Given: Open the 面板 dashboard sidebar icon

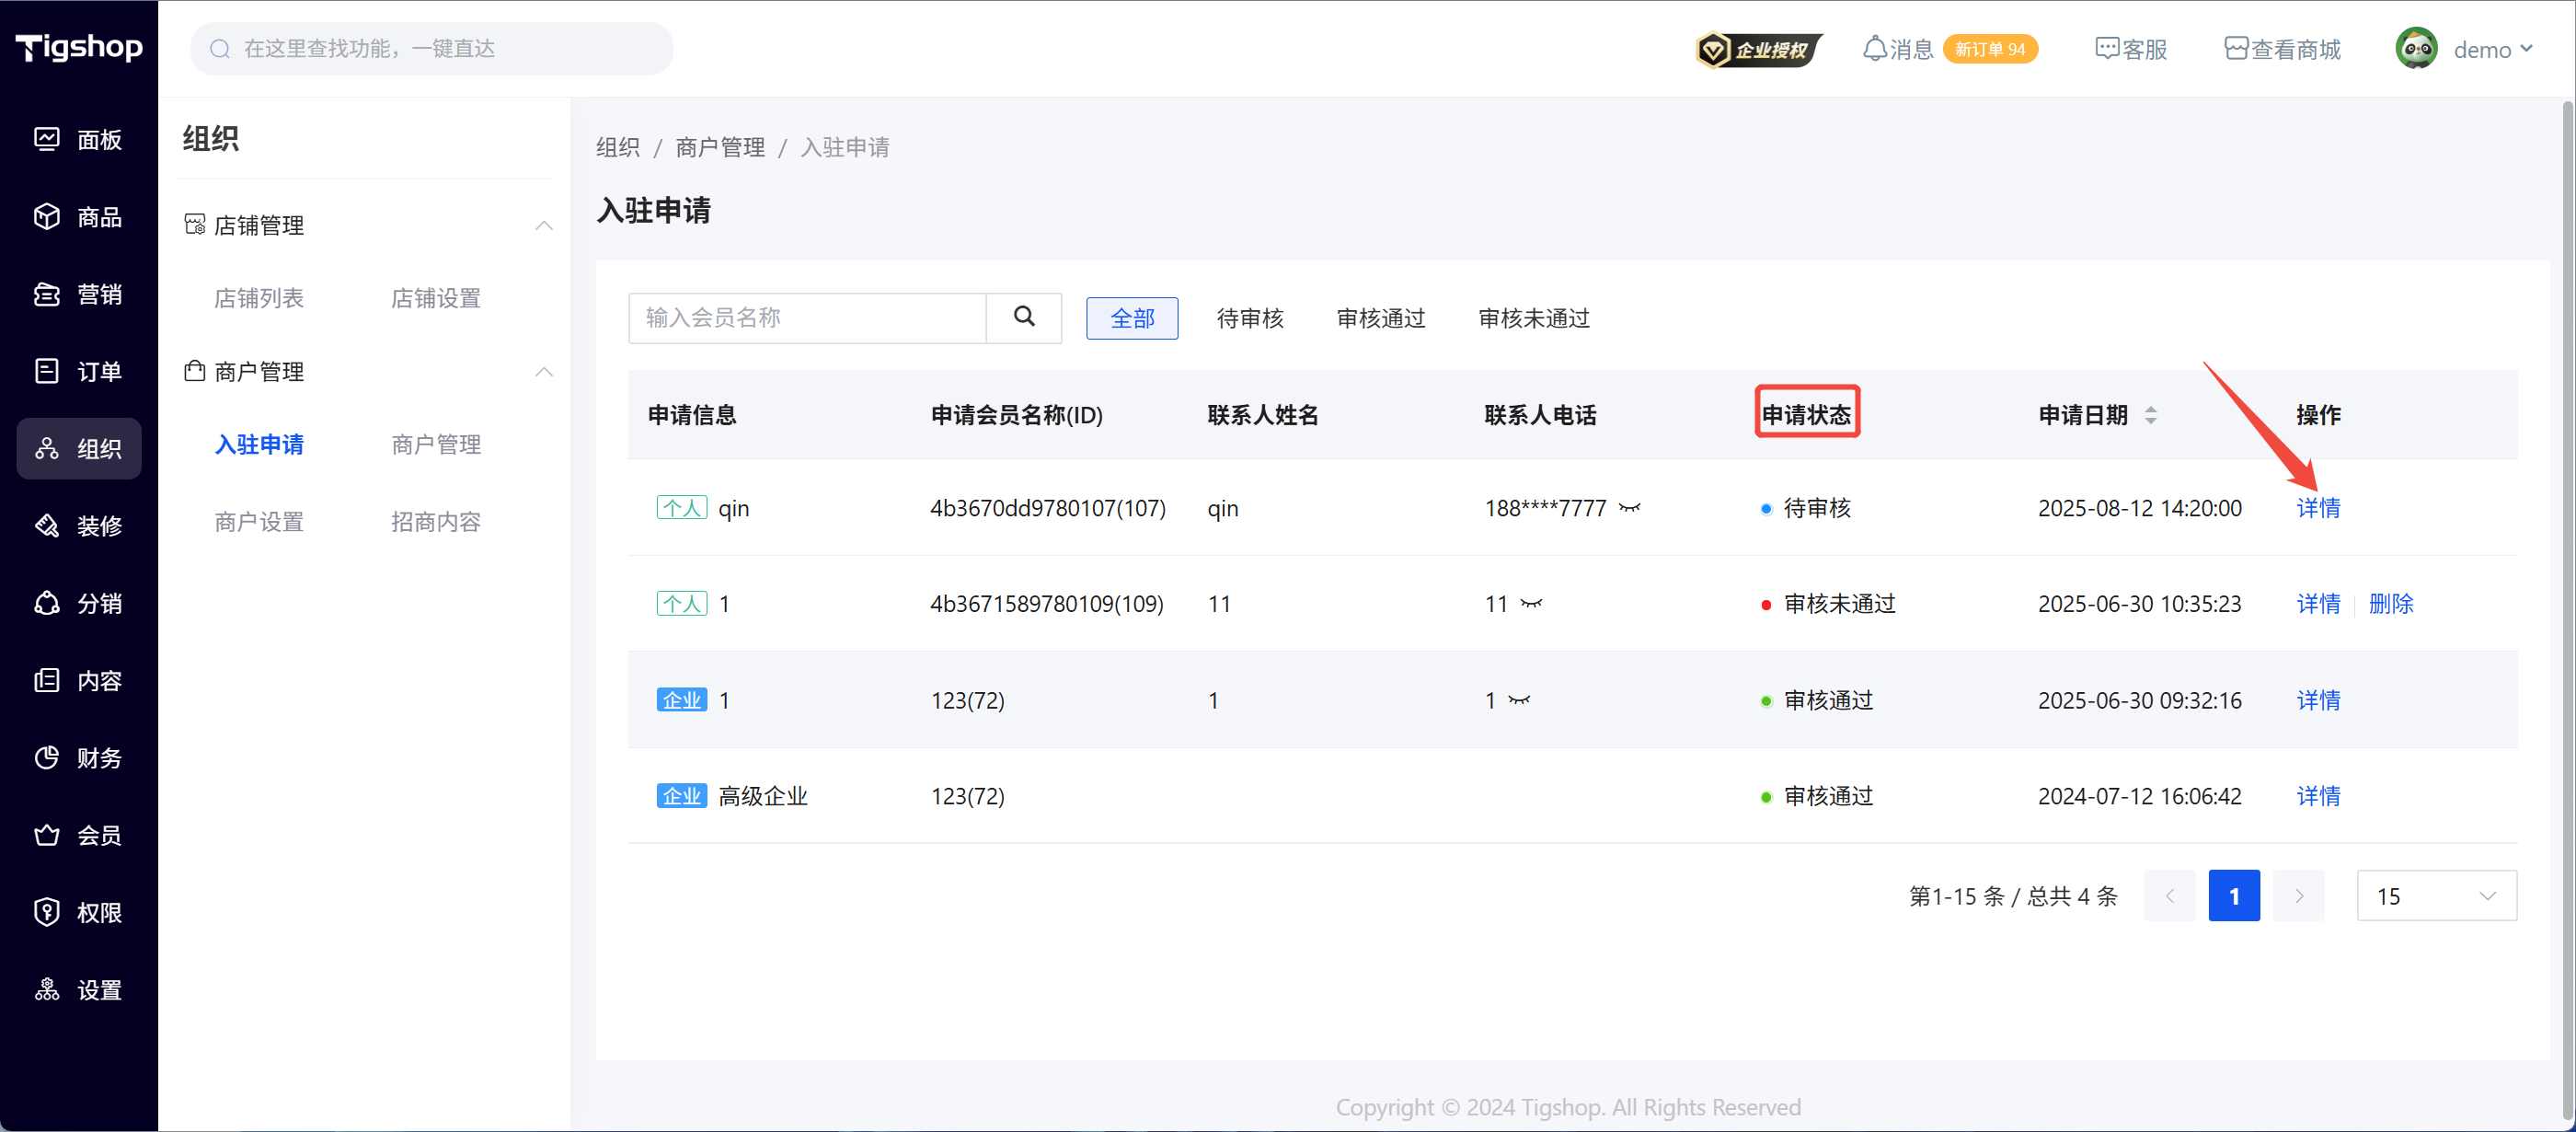Looking at the screenshot, I should click(46, 139).
